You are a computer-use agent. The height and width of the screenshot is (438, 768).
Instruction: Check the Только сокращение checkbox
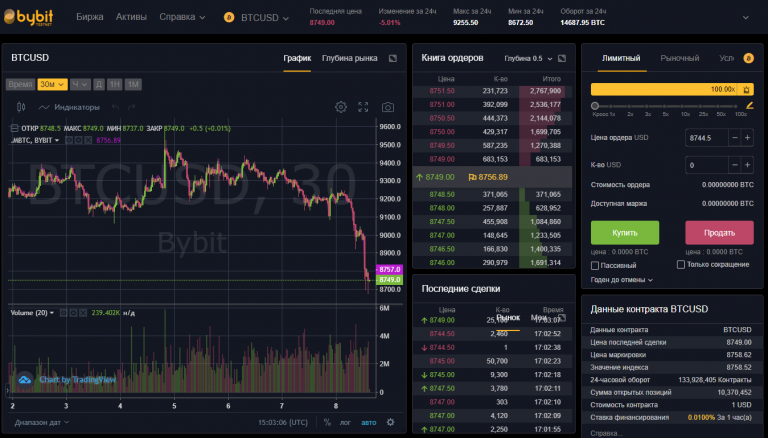pos(681,265)
